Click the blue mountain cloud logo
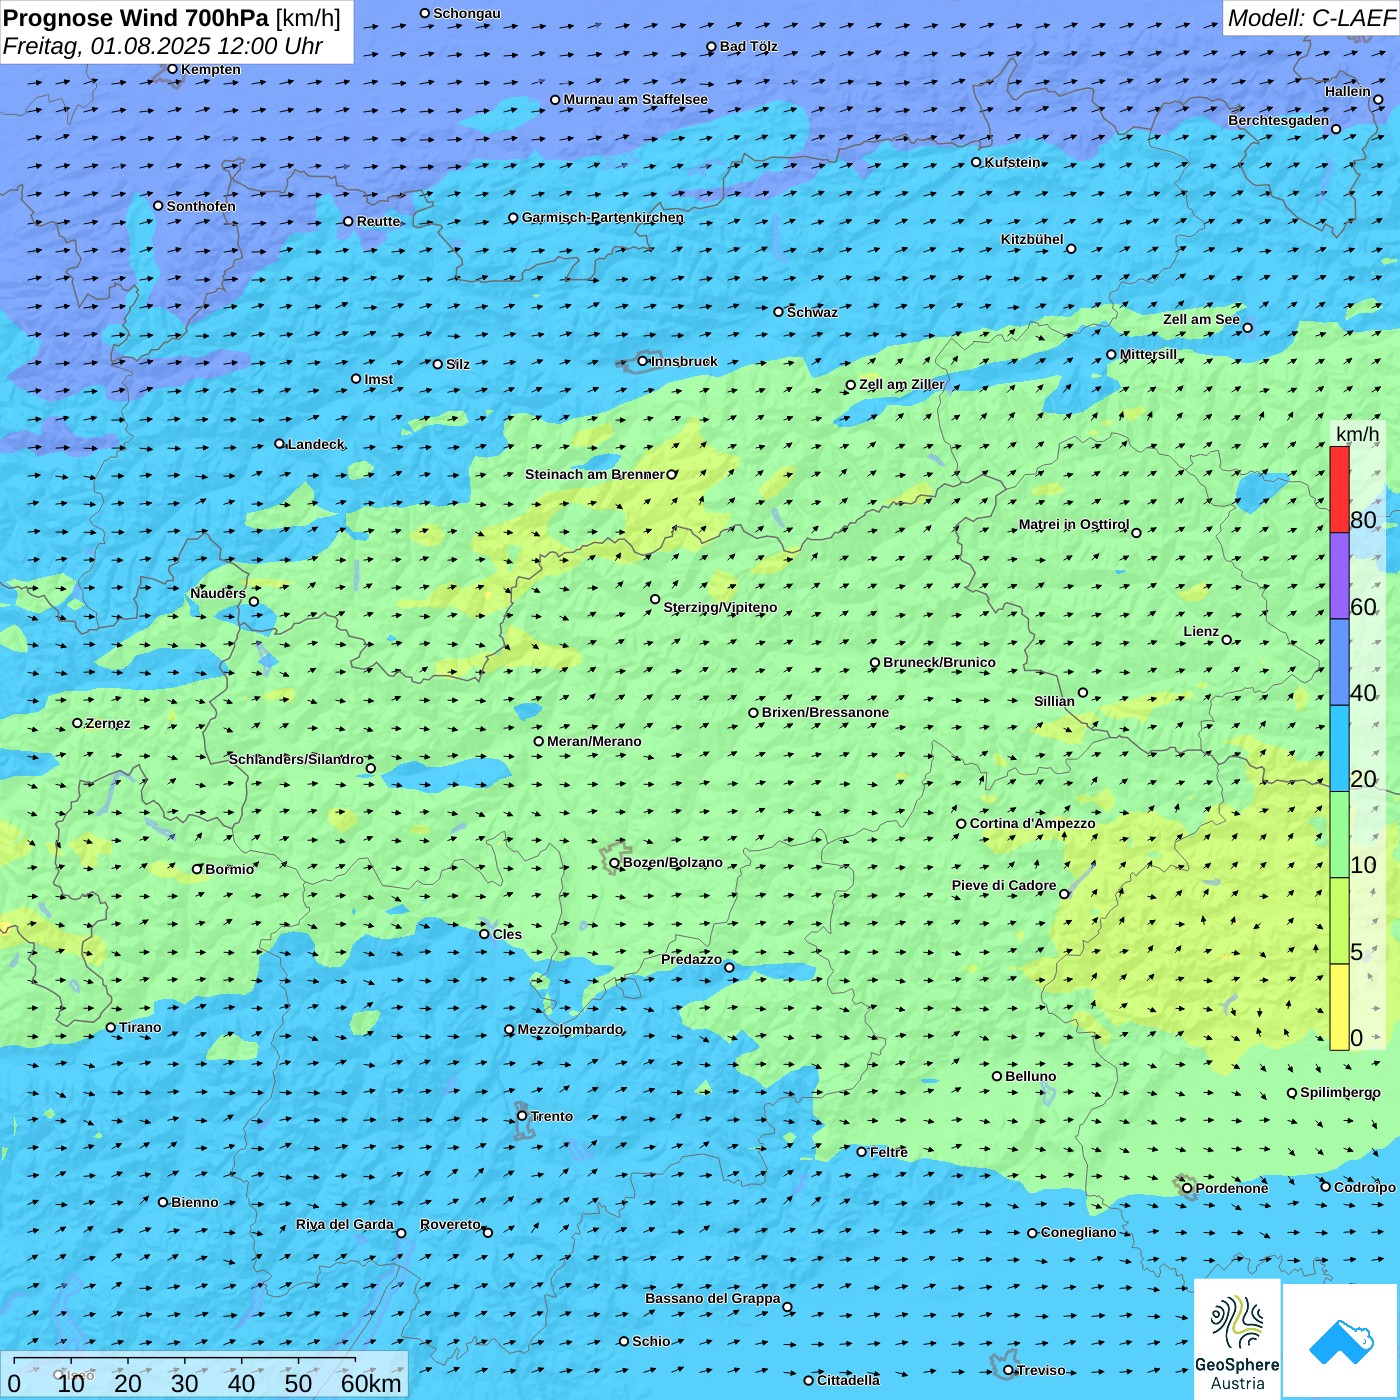 [1340, 1340]
